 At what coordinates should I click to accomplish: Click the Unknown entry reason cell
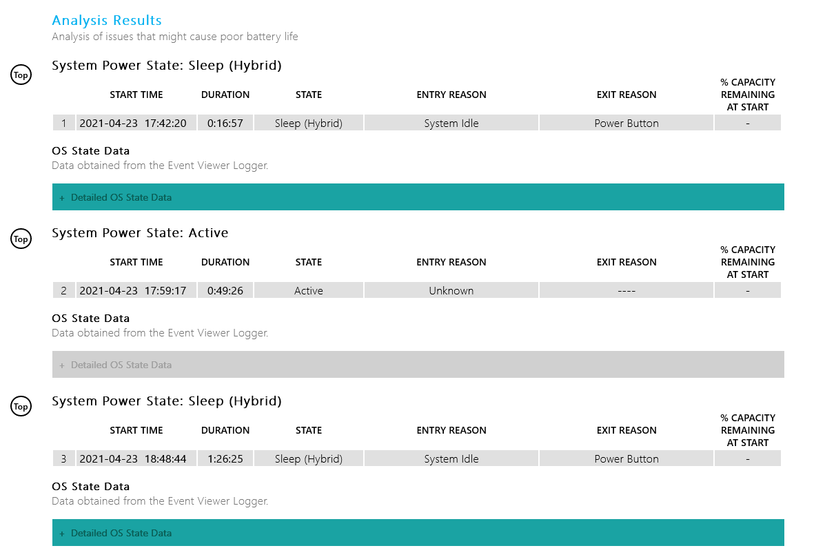click(451, 290)
